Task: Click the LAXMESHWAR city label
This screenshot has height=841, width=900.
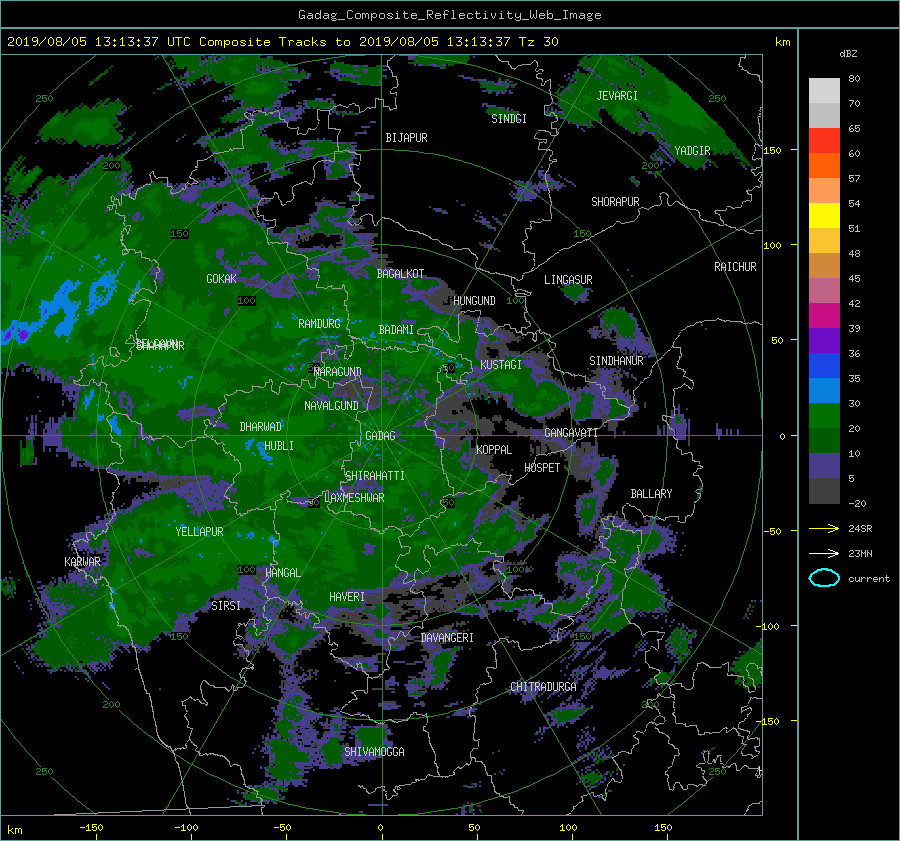Action: pos(354,498)
